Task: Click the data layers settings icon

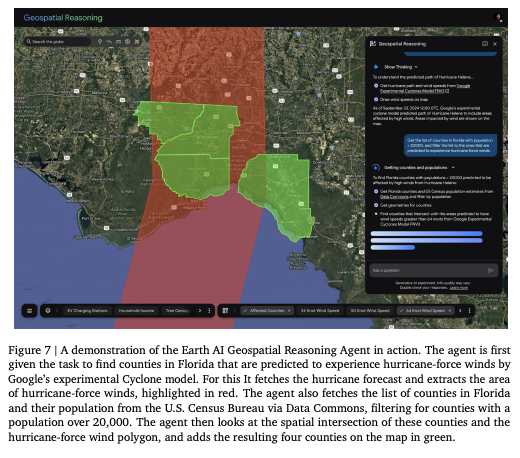Action: click(48, 311)
